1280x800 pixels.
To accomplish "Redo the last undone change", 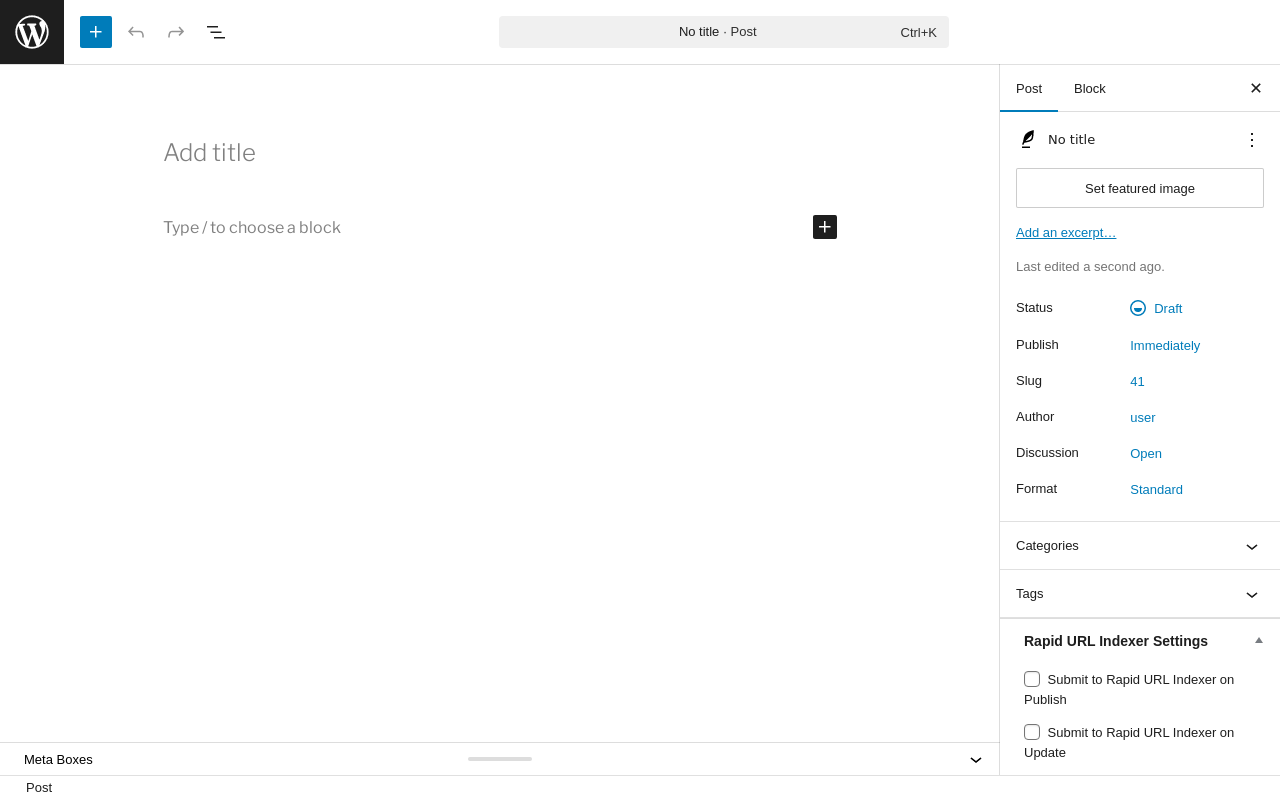I will (176, 32).
